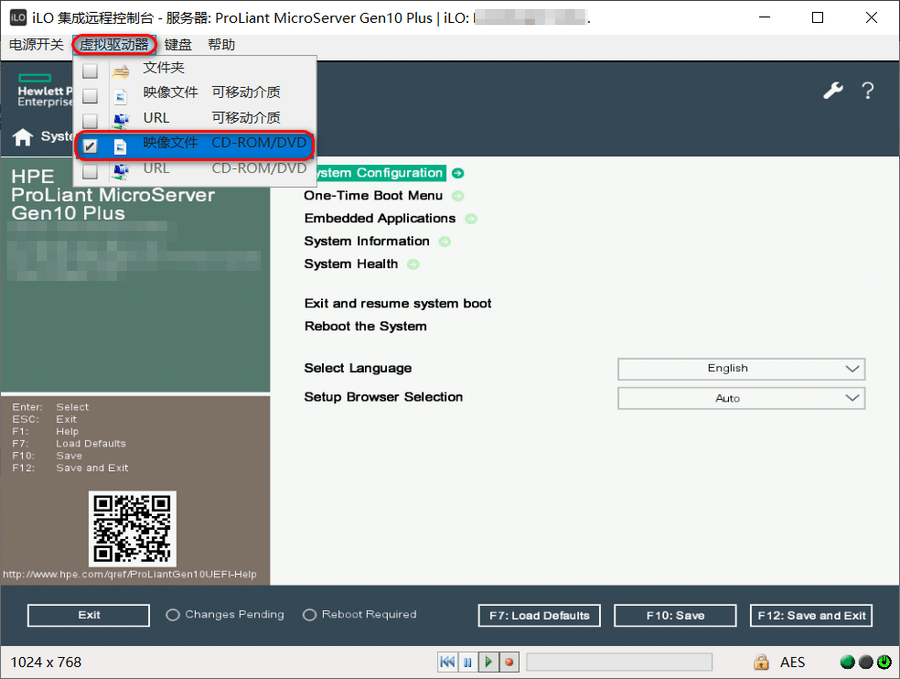
Task: Open the Select Language dropdown
Action: point(741,369)
